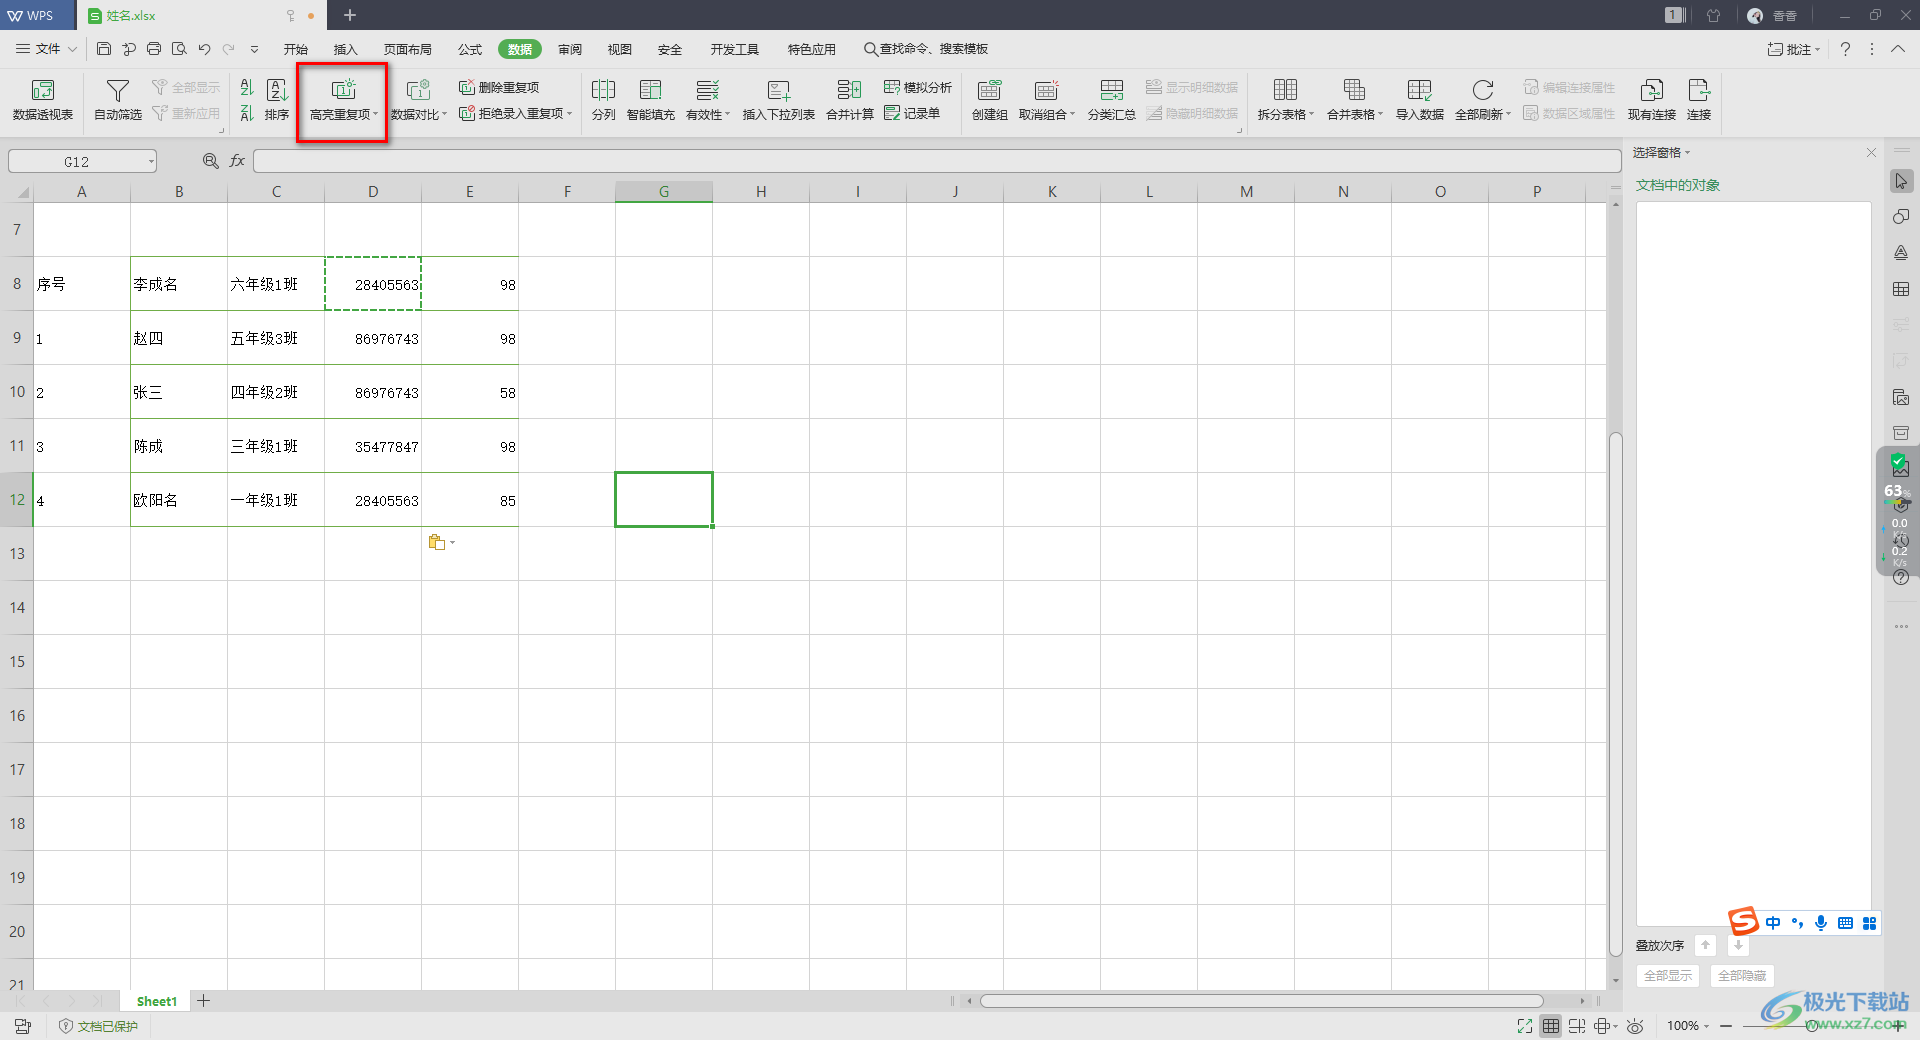Select column G header
Screen dimensions: 1920x1040
[x=664, y=191]
